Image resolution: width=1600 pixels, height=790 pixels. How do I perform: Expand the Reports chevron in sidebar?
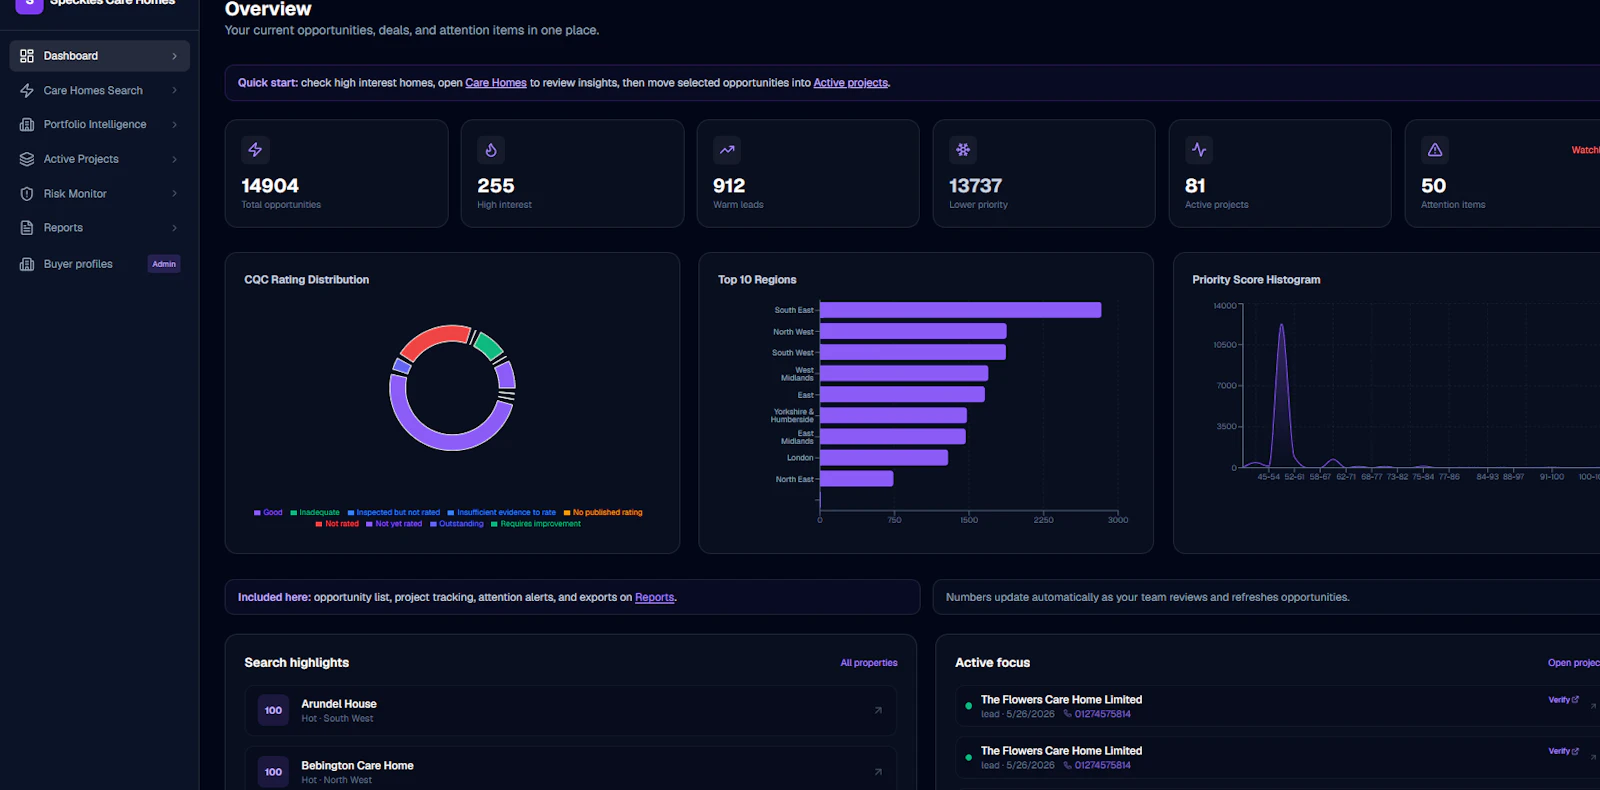pos(174,228)
